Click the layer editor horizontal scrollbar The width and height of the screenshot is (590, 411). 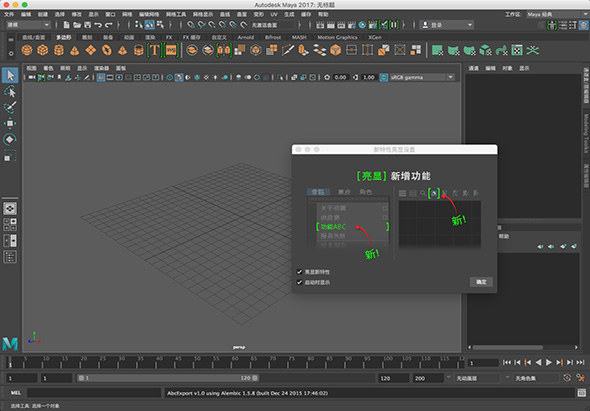click(508, 347)
